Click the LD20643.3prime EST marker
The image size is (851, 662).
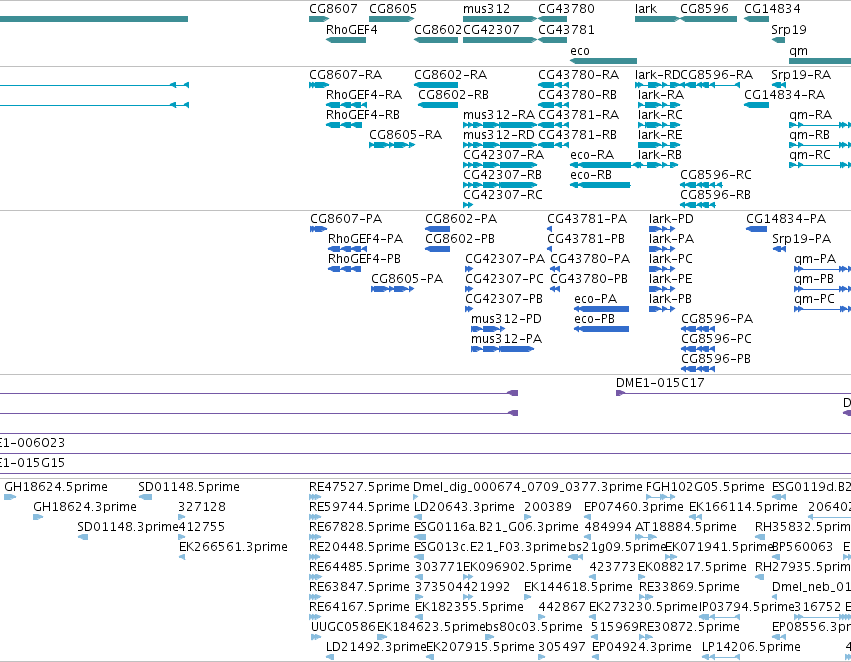(417, 517)
